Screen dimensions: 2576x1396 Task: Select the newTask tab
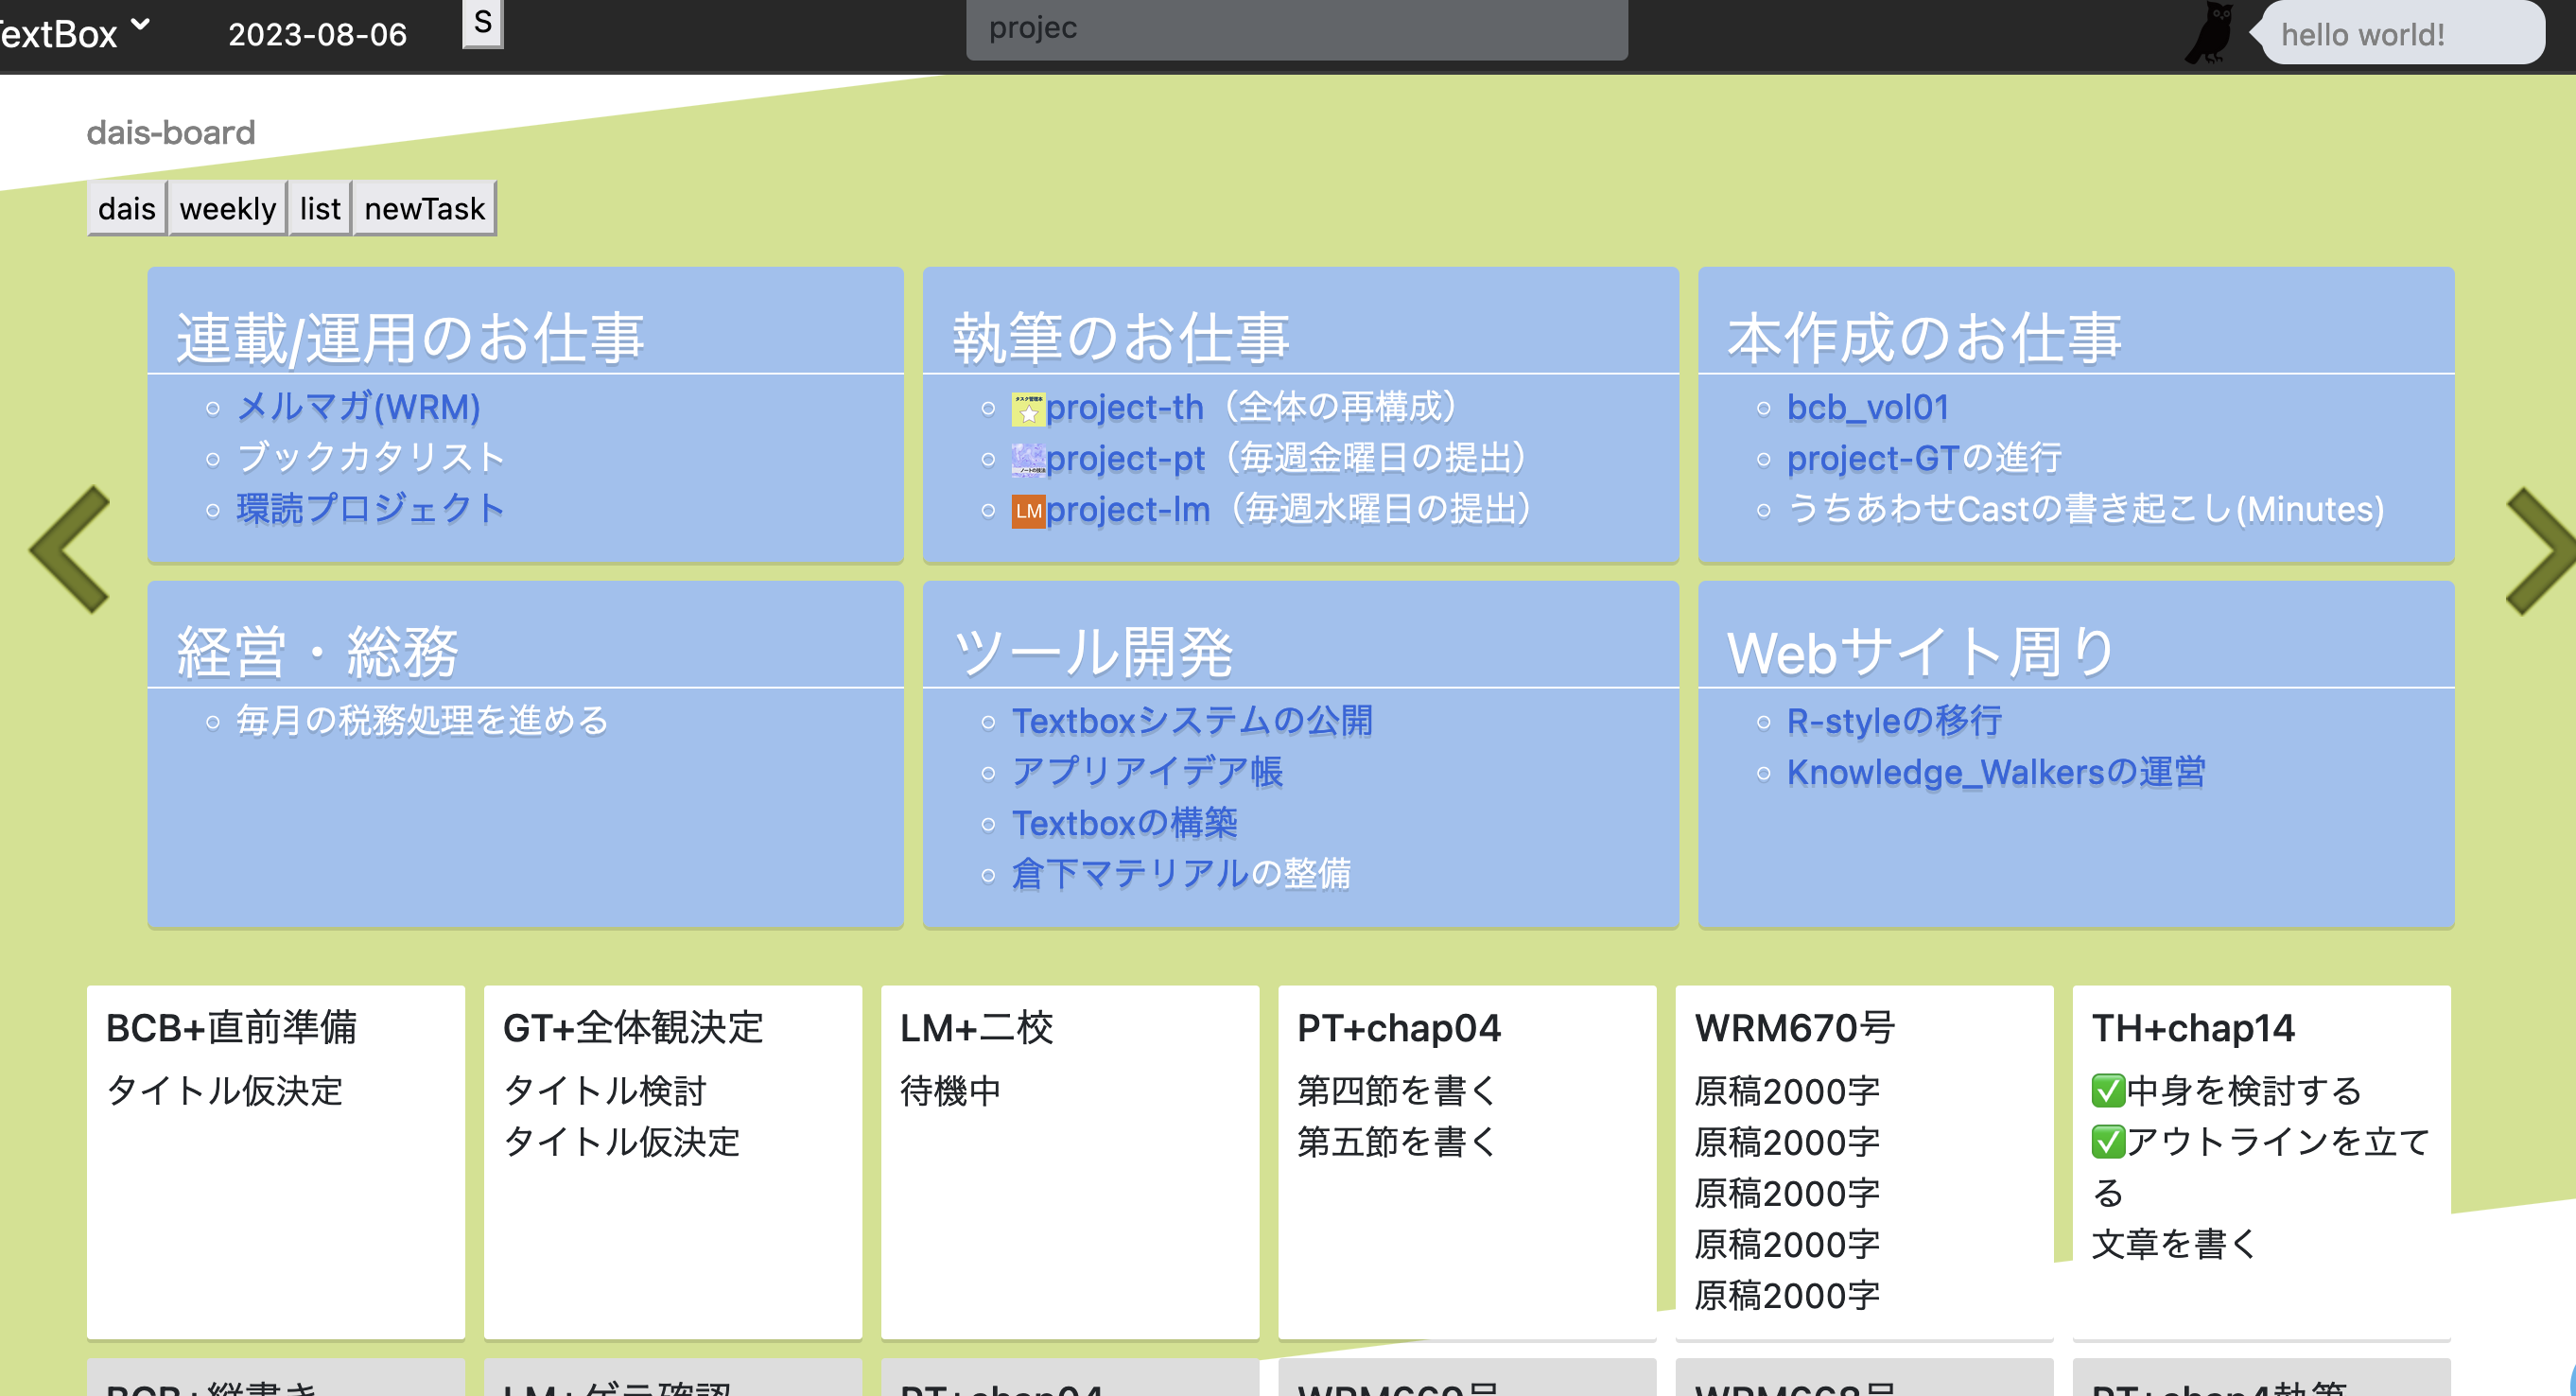(x=424, y=208)
